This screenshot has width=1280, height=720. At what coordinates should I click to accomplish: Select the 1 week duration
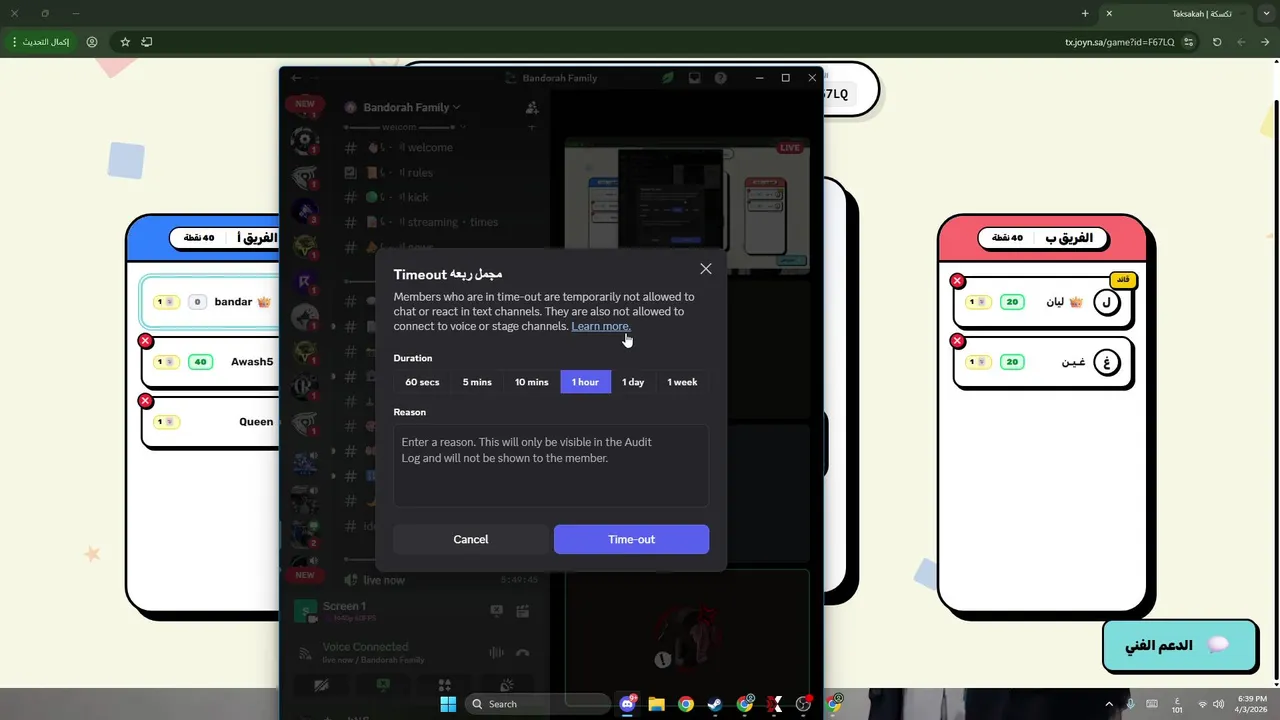[682, 382]
